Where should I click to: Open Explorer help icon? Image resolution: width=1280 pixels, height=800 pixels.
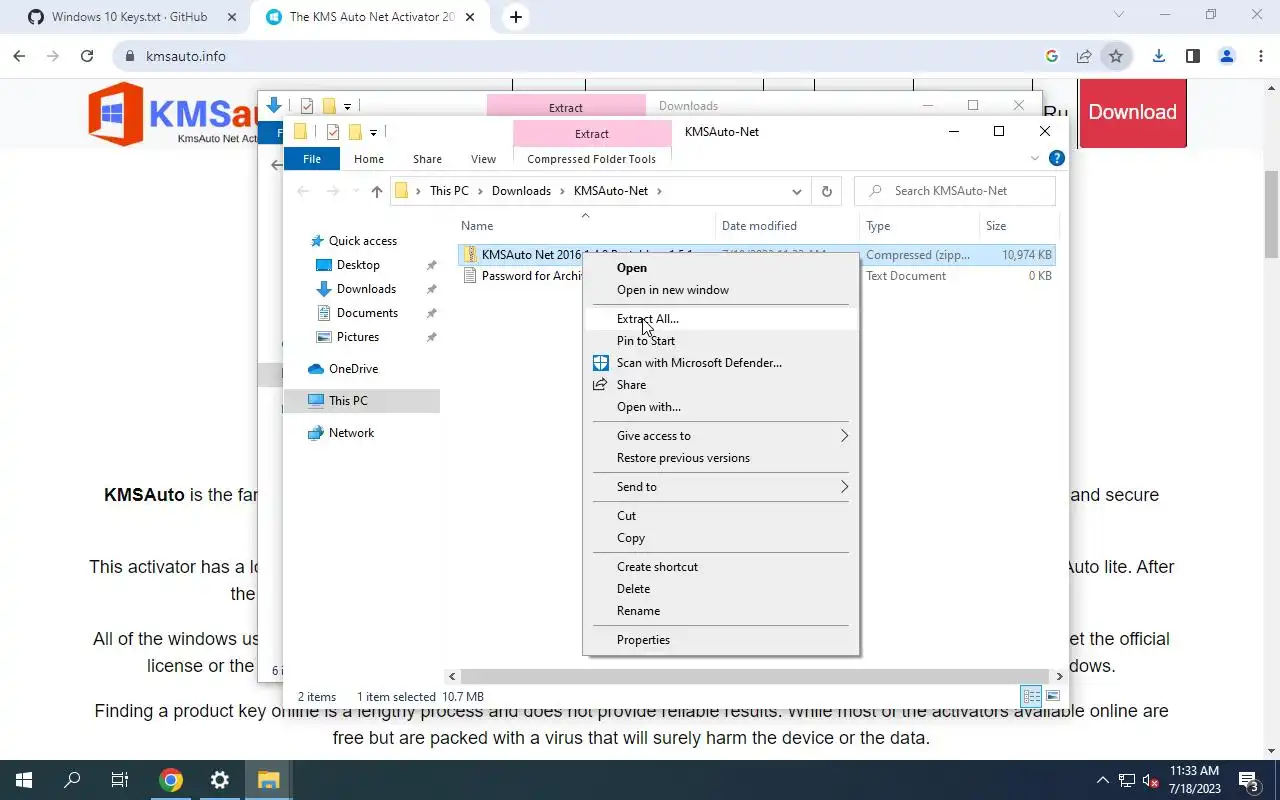click(1056, 158)
